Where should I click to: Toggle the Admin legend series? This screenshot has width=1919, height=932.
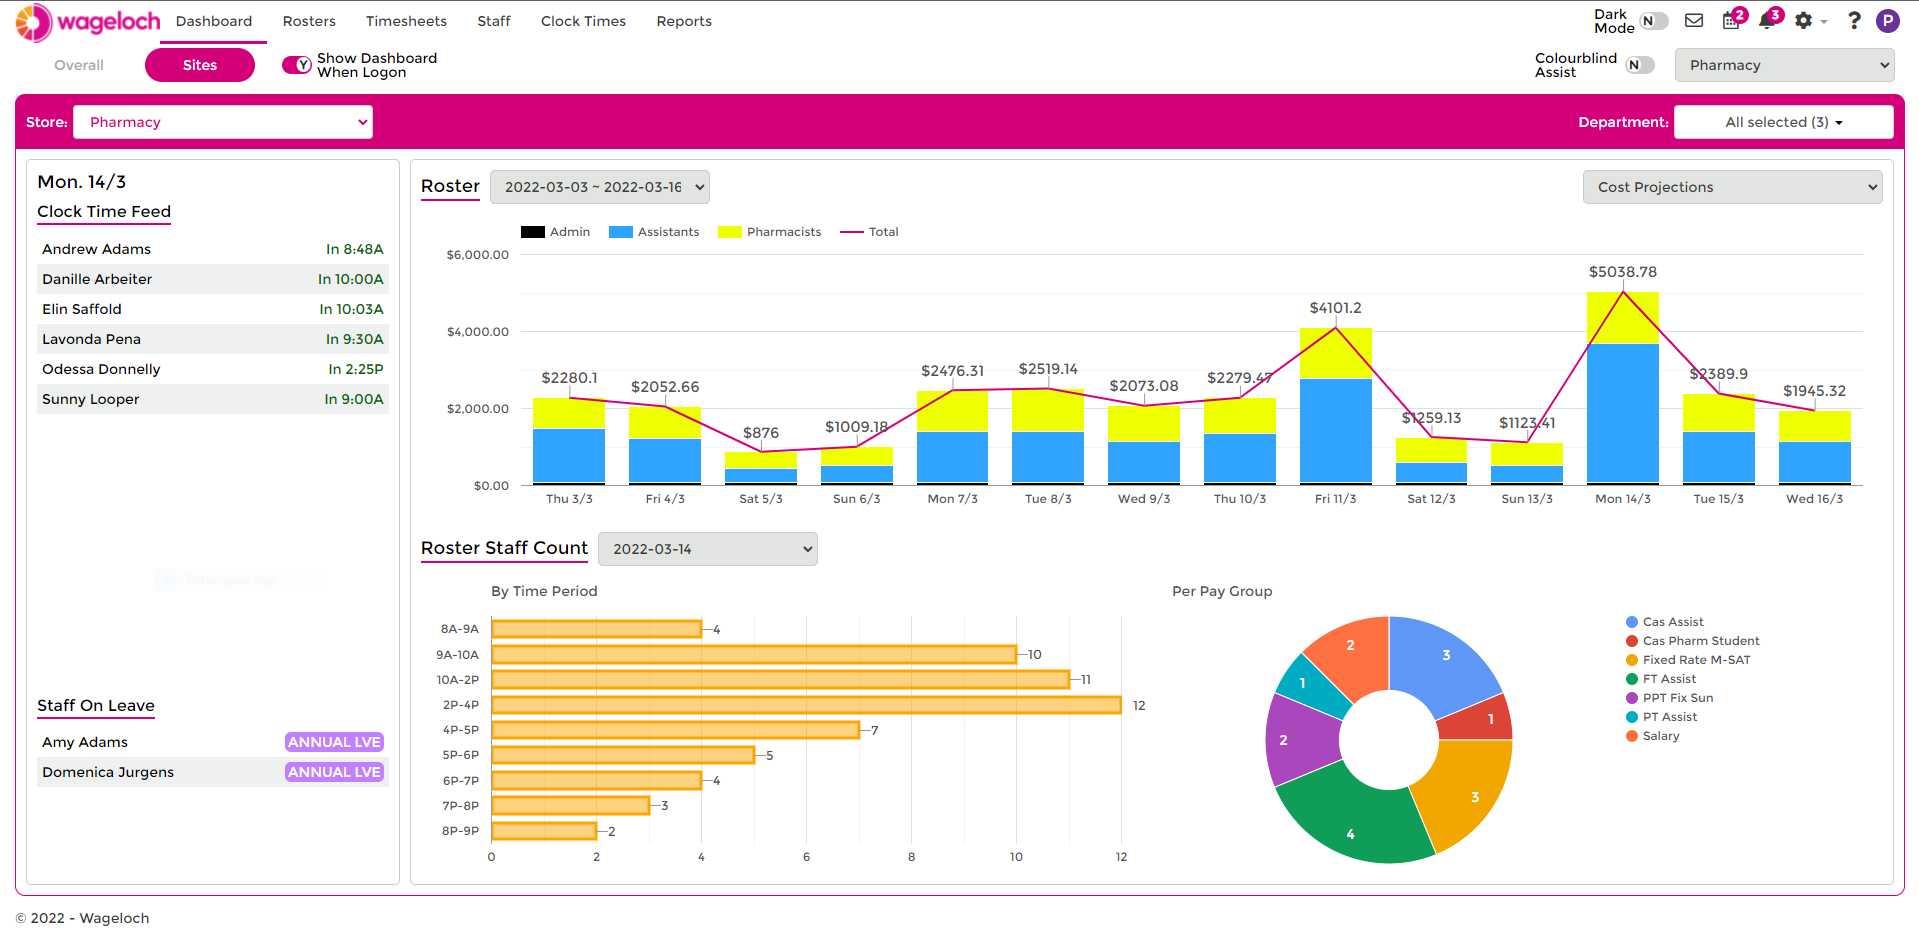556,232
